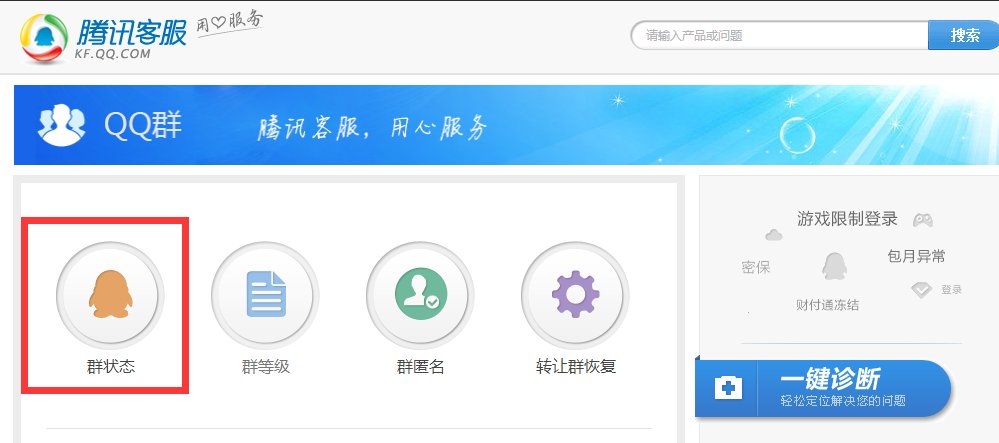Click the 搜索 button
The image size is (999, 443).
pos(964,35)
